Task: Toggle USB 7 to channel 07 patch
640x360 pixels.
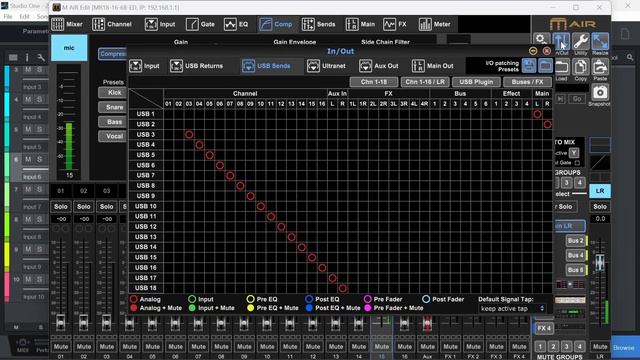Action: [x=230, y=176]
